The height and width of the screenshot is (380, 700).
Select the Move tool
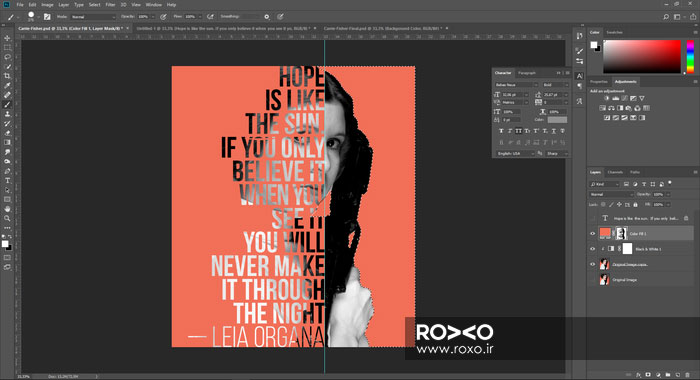click(7, 38)
